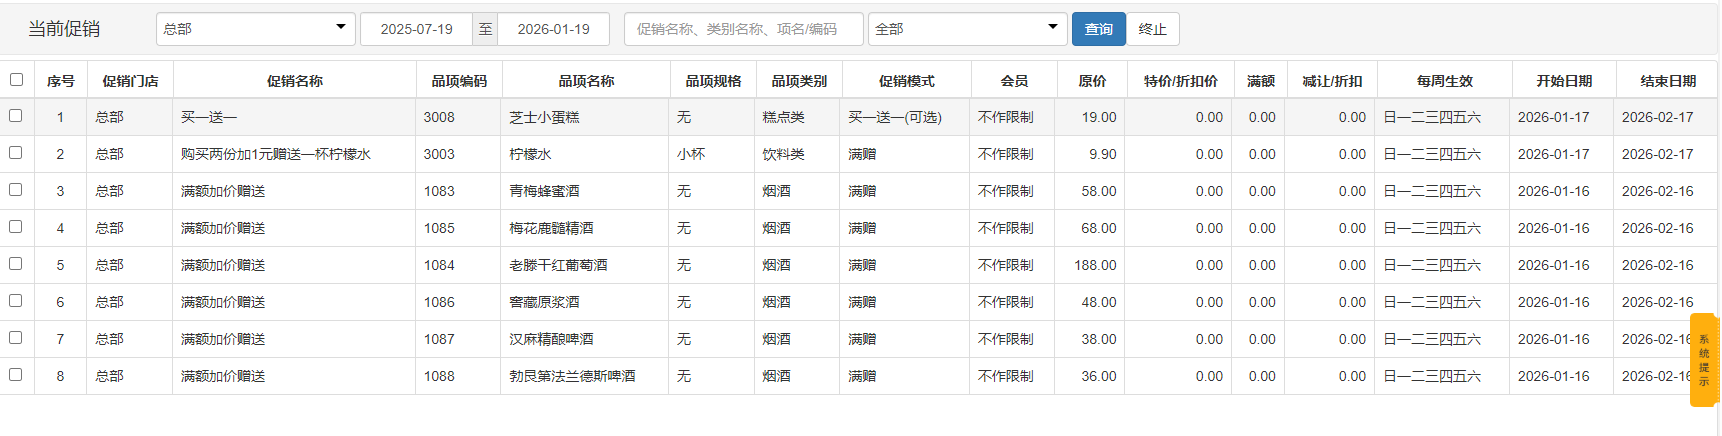Viewport: 1722px width, 436px height.
Task: Click the 老滕干红葡萄酒 item name cell
Action: (x=558, y=265)
